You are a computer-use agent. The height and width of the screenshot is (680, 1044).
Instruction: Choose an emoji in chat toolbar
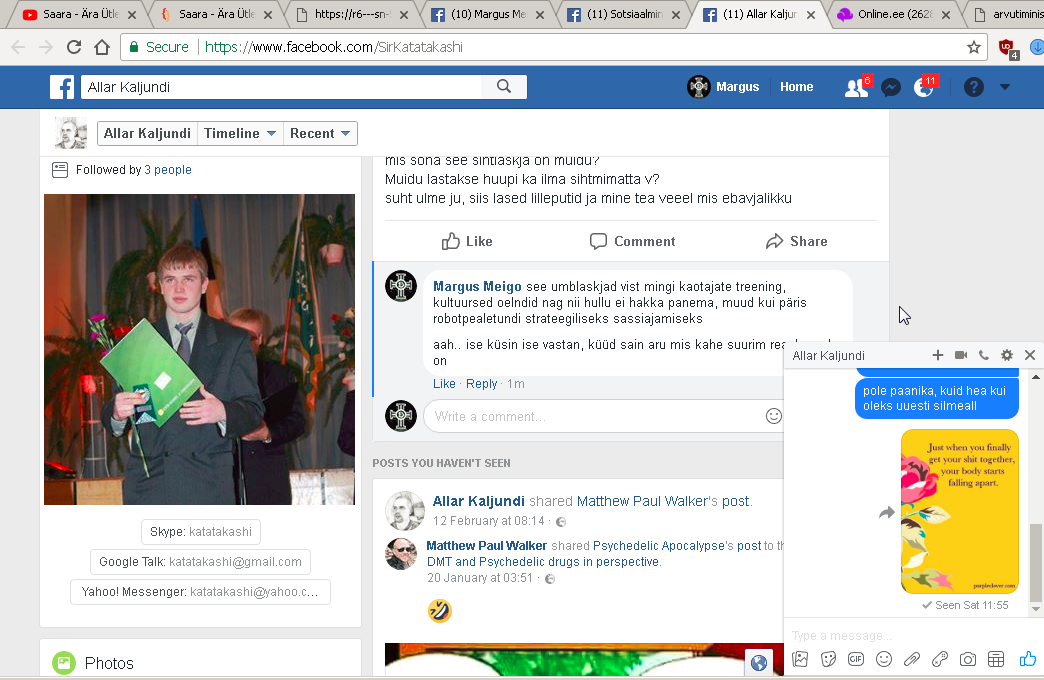[884, 659]
